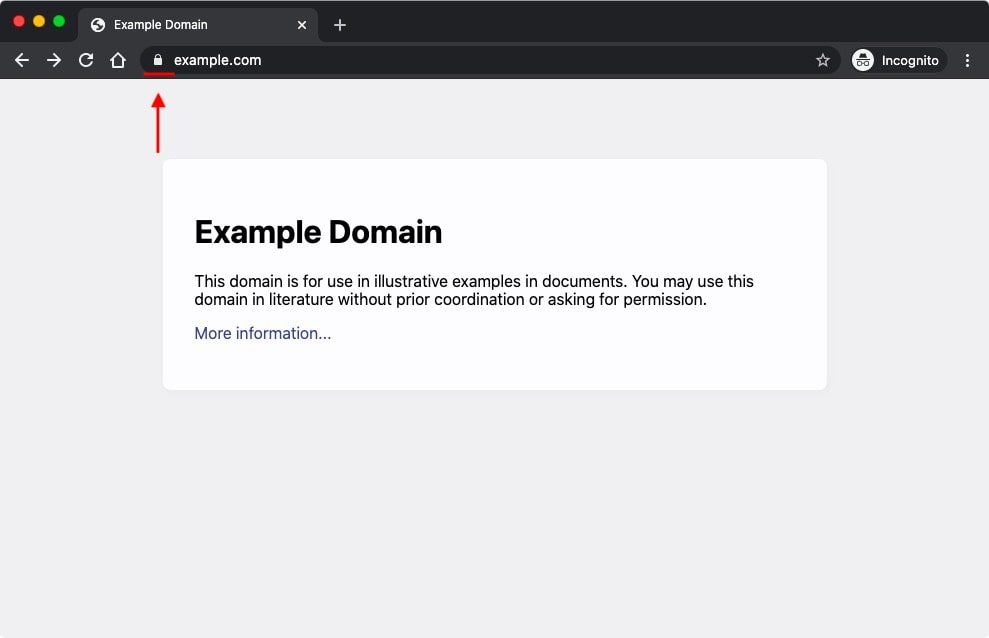This screenshot has width=989, height=638.
Task: Bookmark the page using the star icon
Action: pos(822,60)
